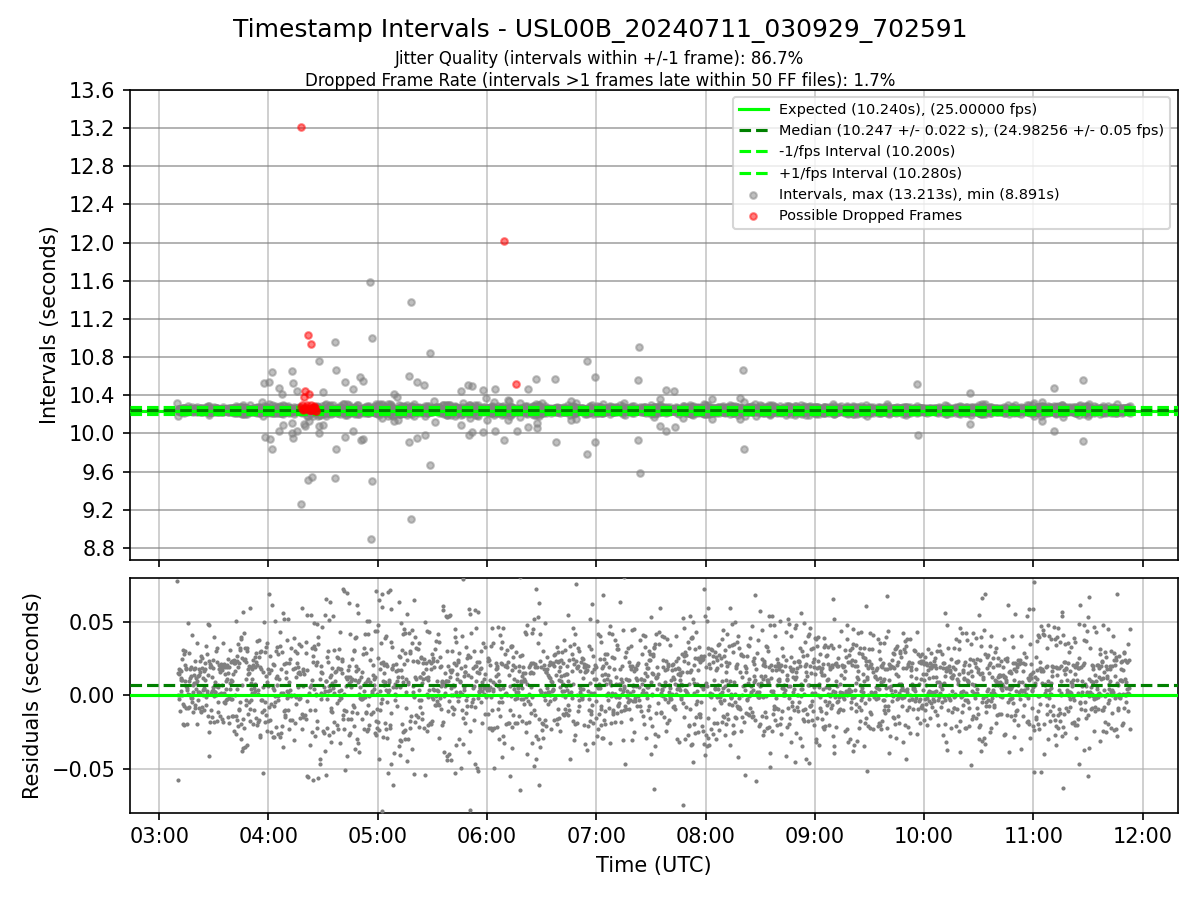Click the plot title 'Timestamp Intervals - USL00B_20240711_030929_702591'

coord(600,29)
